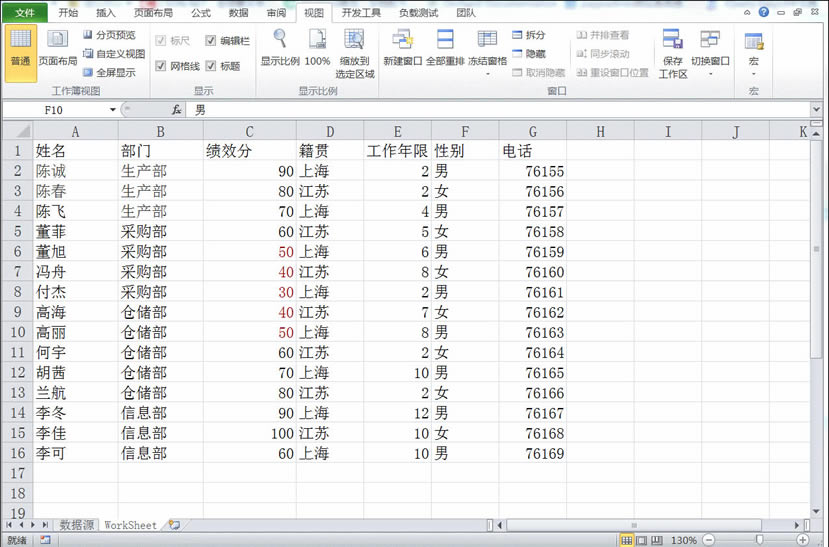This screenshot has width=829, height=547.
Task: Select column G header
Action: tap(532, 131)
